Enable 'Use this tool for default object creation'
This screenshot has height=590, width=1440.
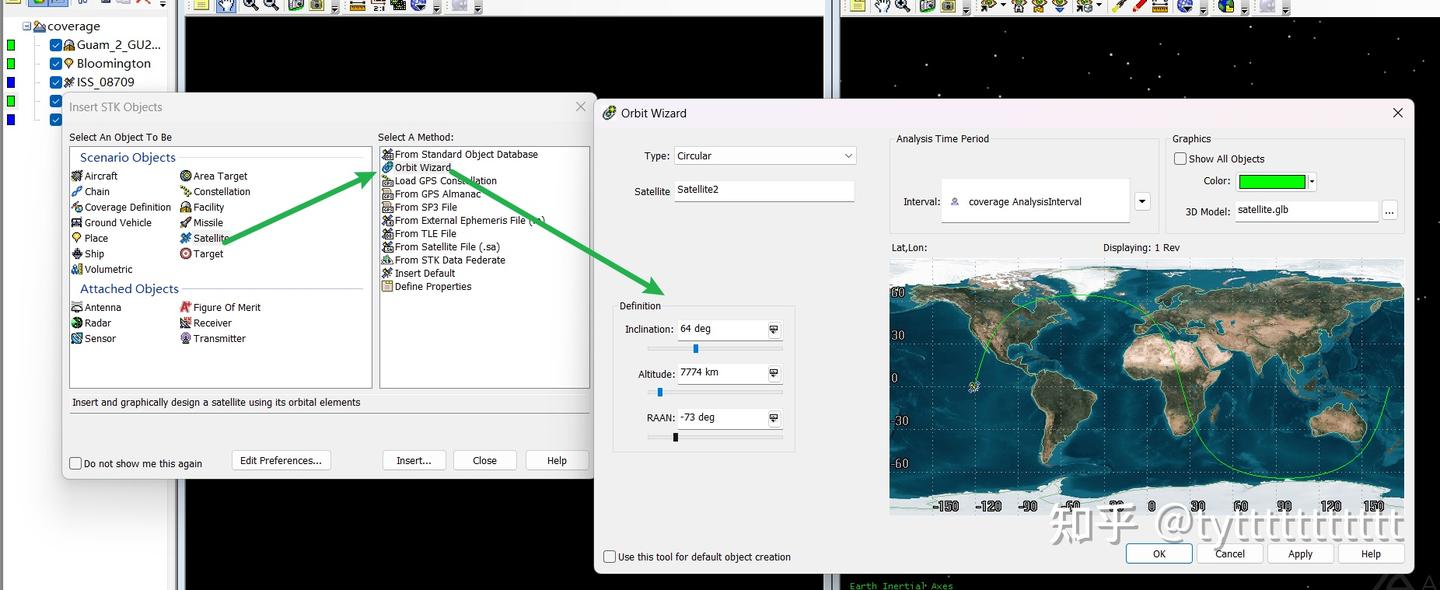point(609,557)
